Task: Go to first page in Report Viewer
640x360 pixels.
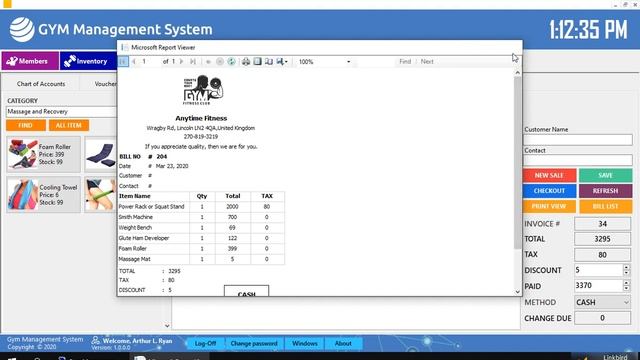Action: [123, 62]
